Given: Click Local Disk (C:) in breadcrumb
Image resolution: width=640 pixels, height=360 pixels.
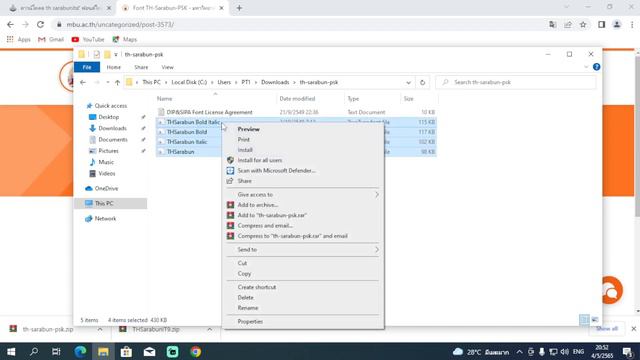Looking at the screenshot, I should point(189,82).
